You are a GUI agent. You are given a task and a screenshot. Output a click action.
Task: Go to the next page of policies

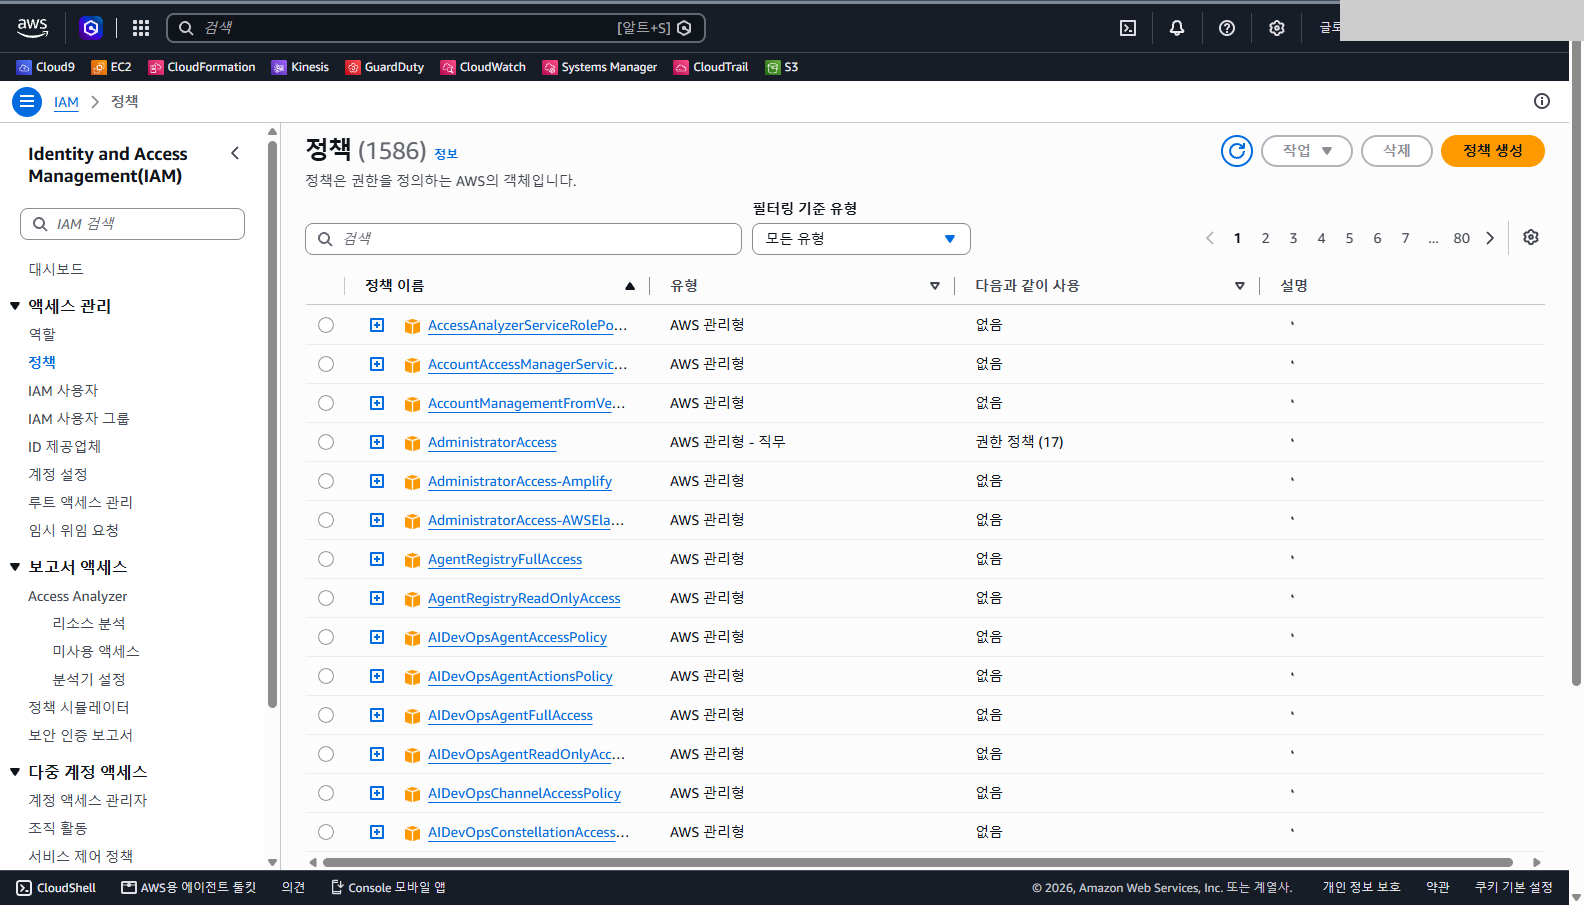[1490, 238]
